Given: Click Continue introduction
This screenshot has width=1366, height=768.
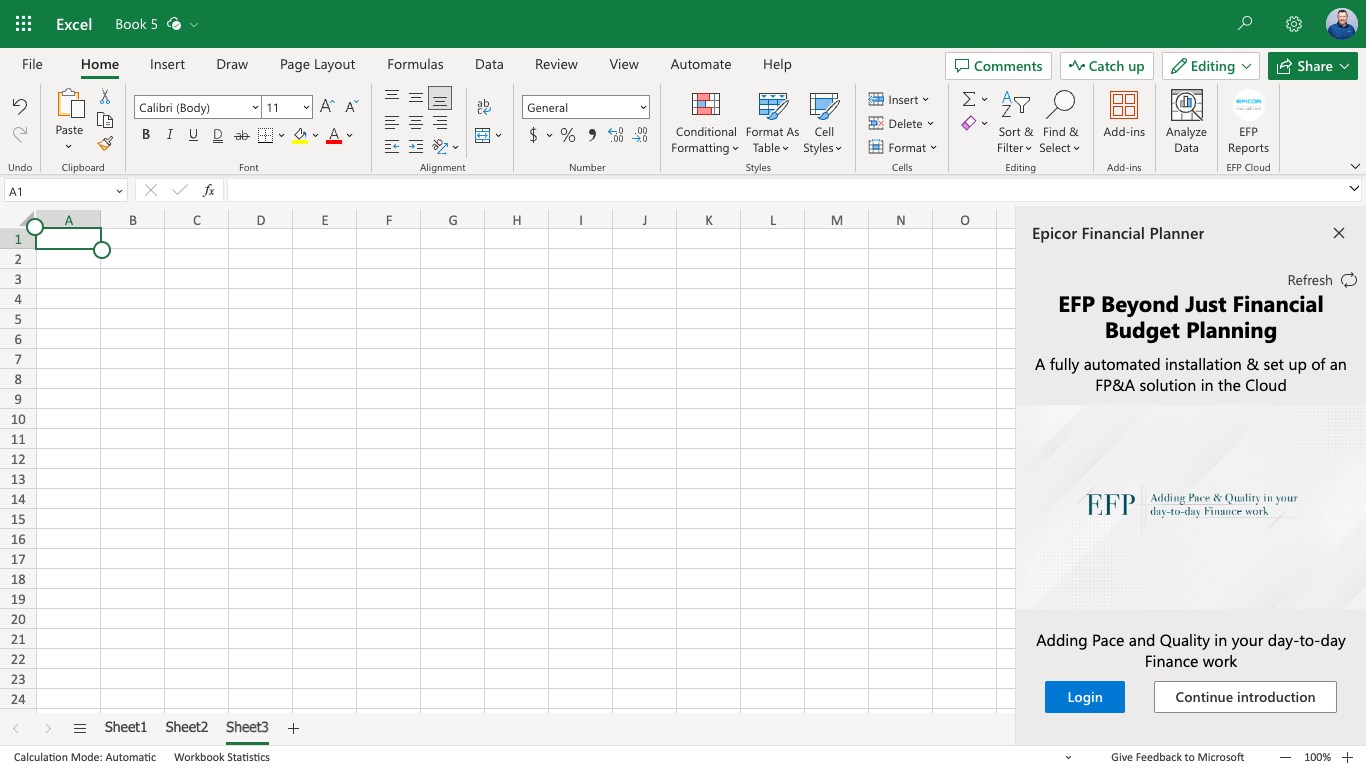Looking at the screenshot, I should pos(1245,697).
